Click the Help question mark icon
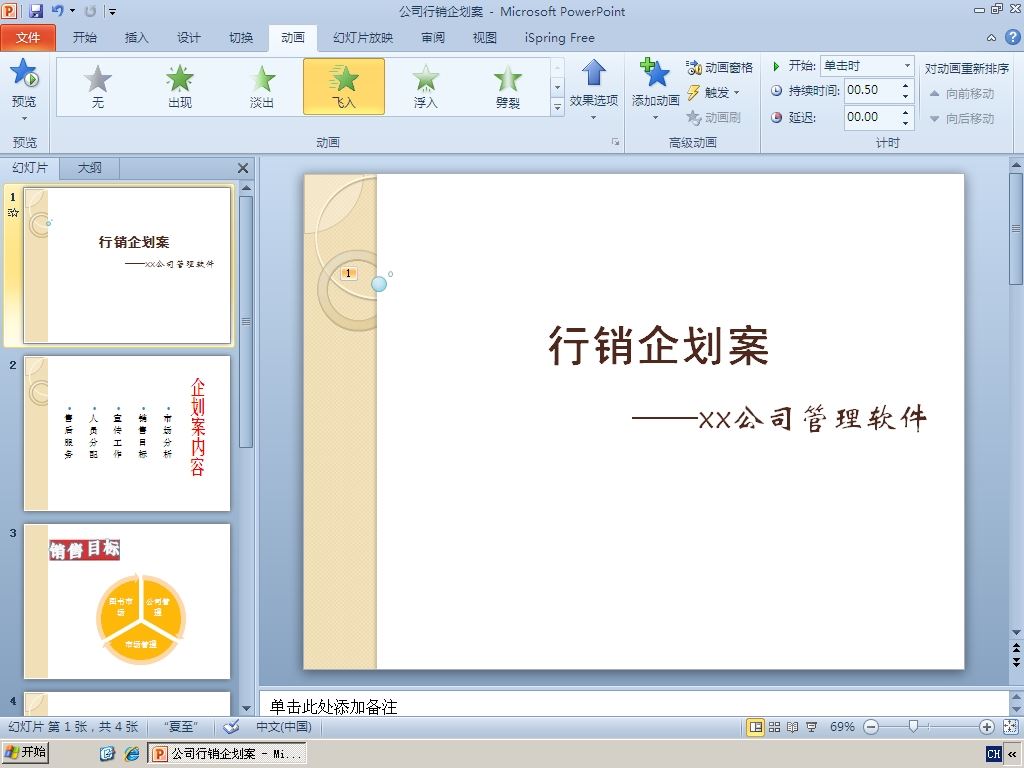The image size is (1024, 768). click(1012, 37)
